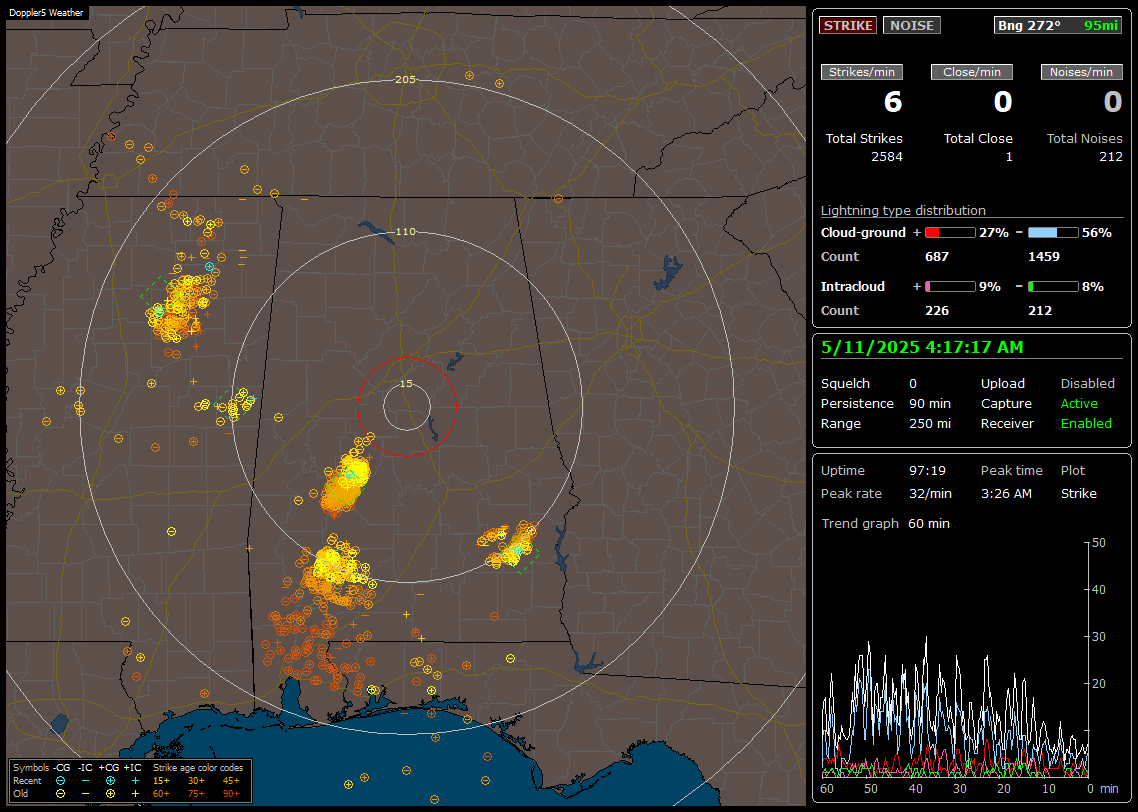Click the Range value 250 mi
This screenshot has width=1138, height=812.
930,424
